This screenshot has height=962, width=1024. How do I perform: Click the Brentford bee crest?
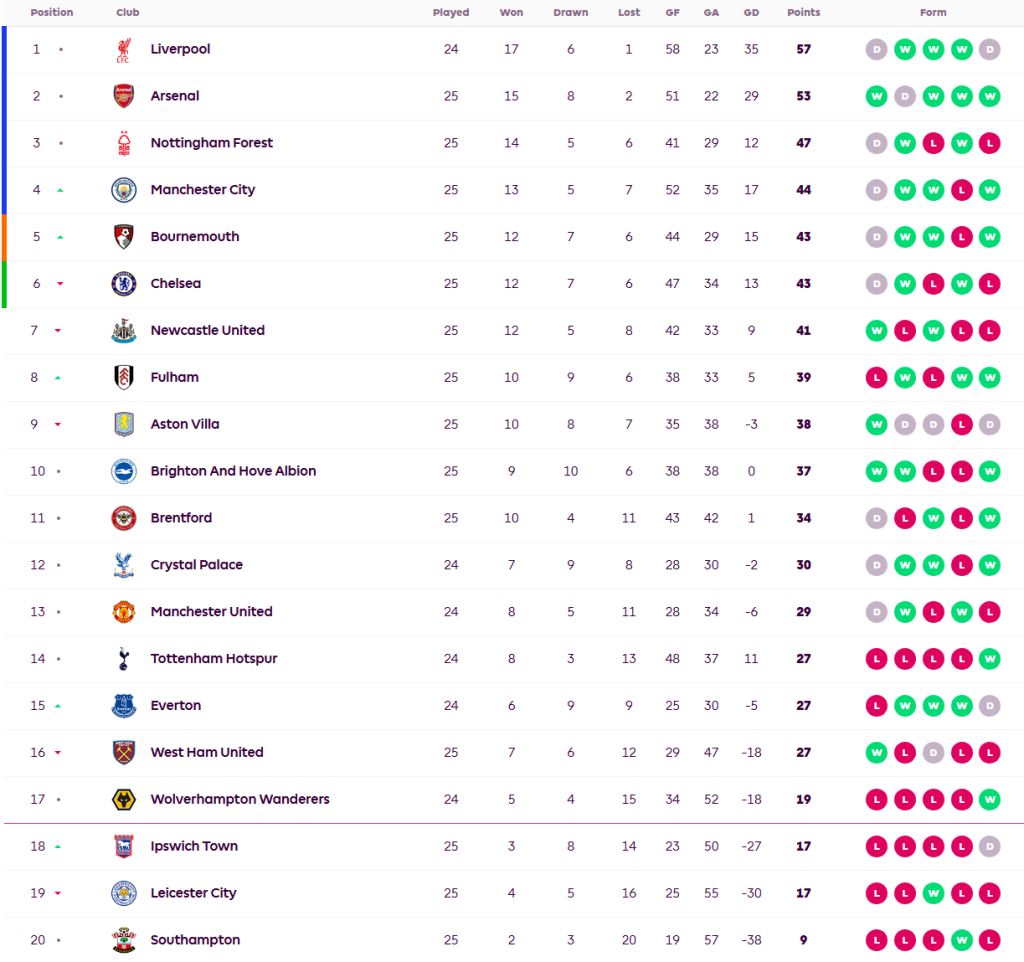click(124, 518)
